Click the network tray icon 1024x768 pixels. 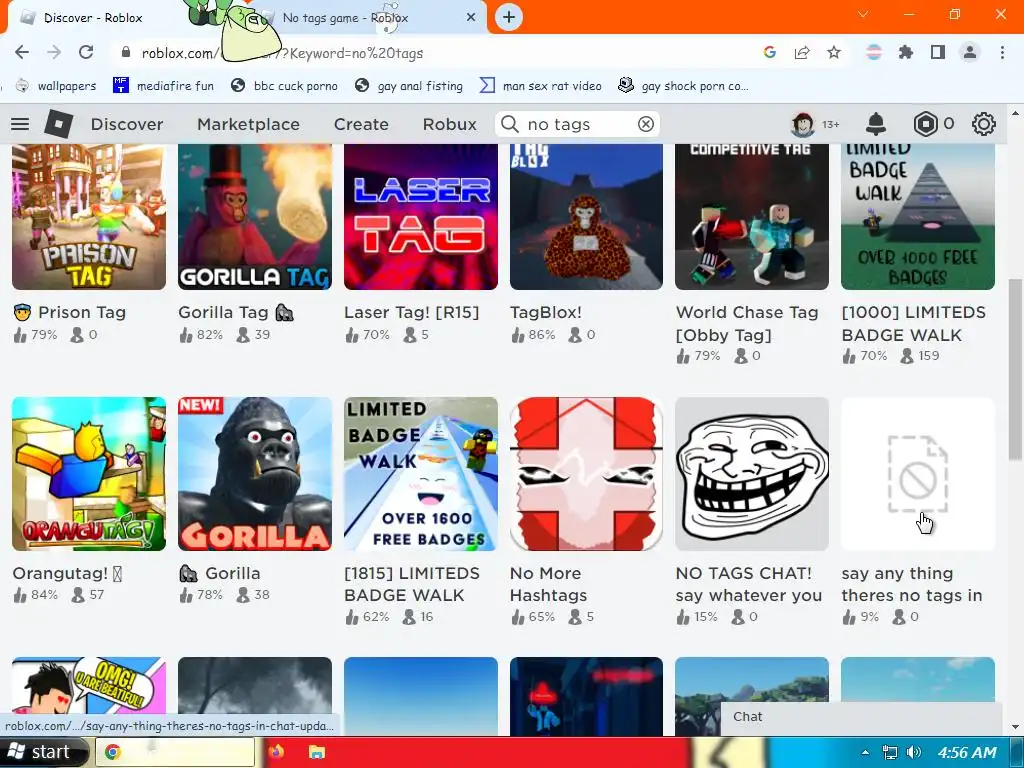tap(889, 752)
